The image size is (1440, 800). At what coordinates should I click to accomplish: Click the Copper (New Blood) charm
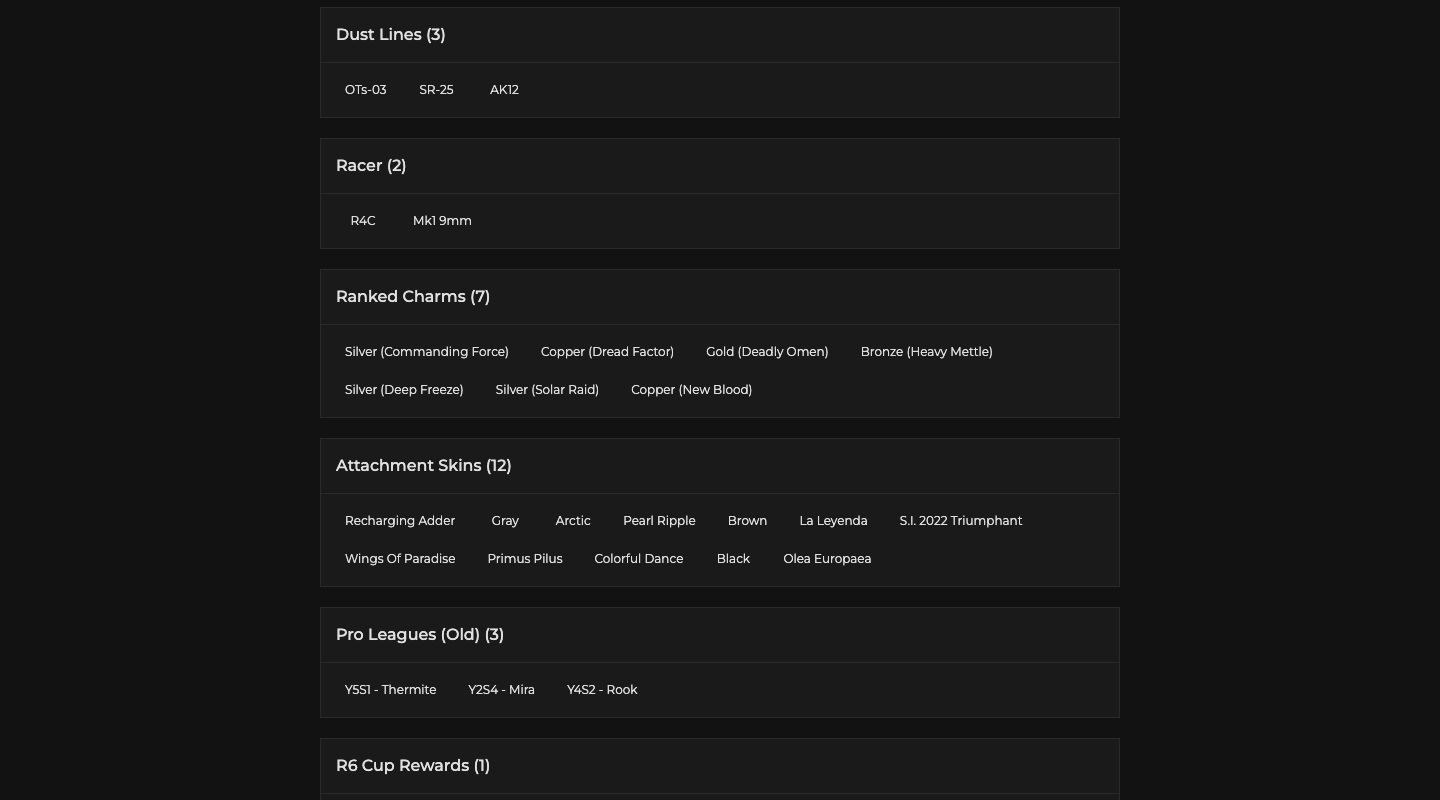[x=691, y=390]
